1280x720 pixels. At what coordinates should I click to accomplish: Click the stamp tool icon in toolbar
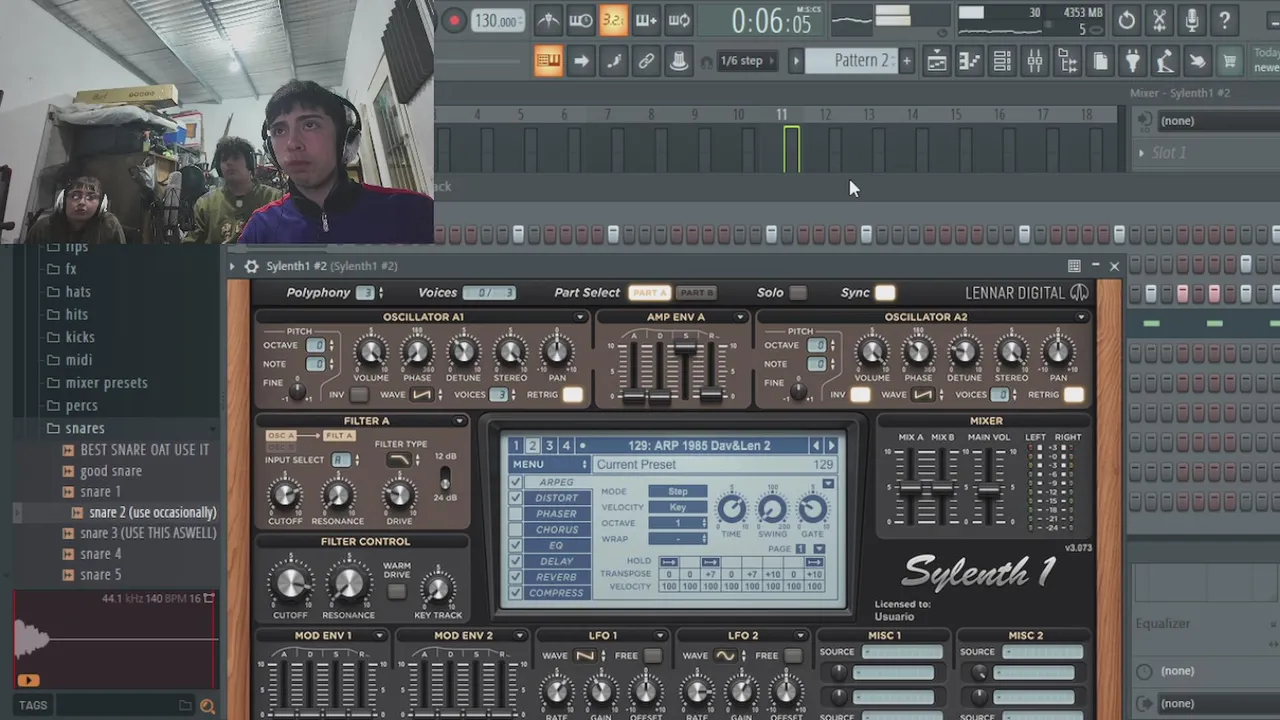[679, 61]
